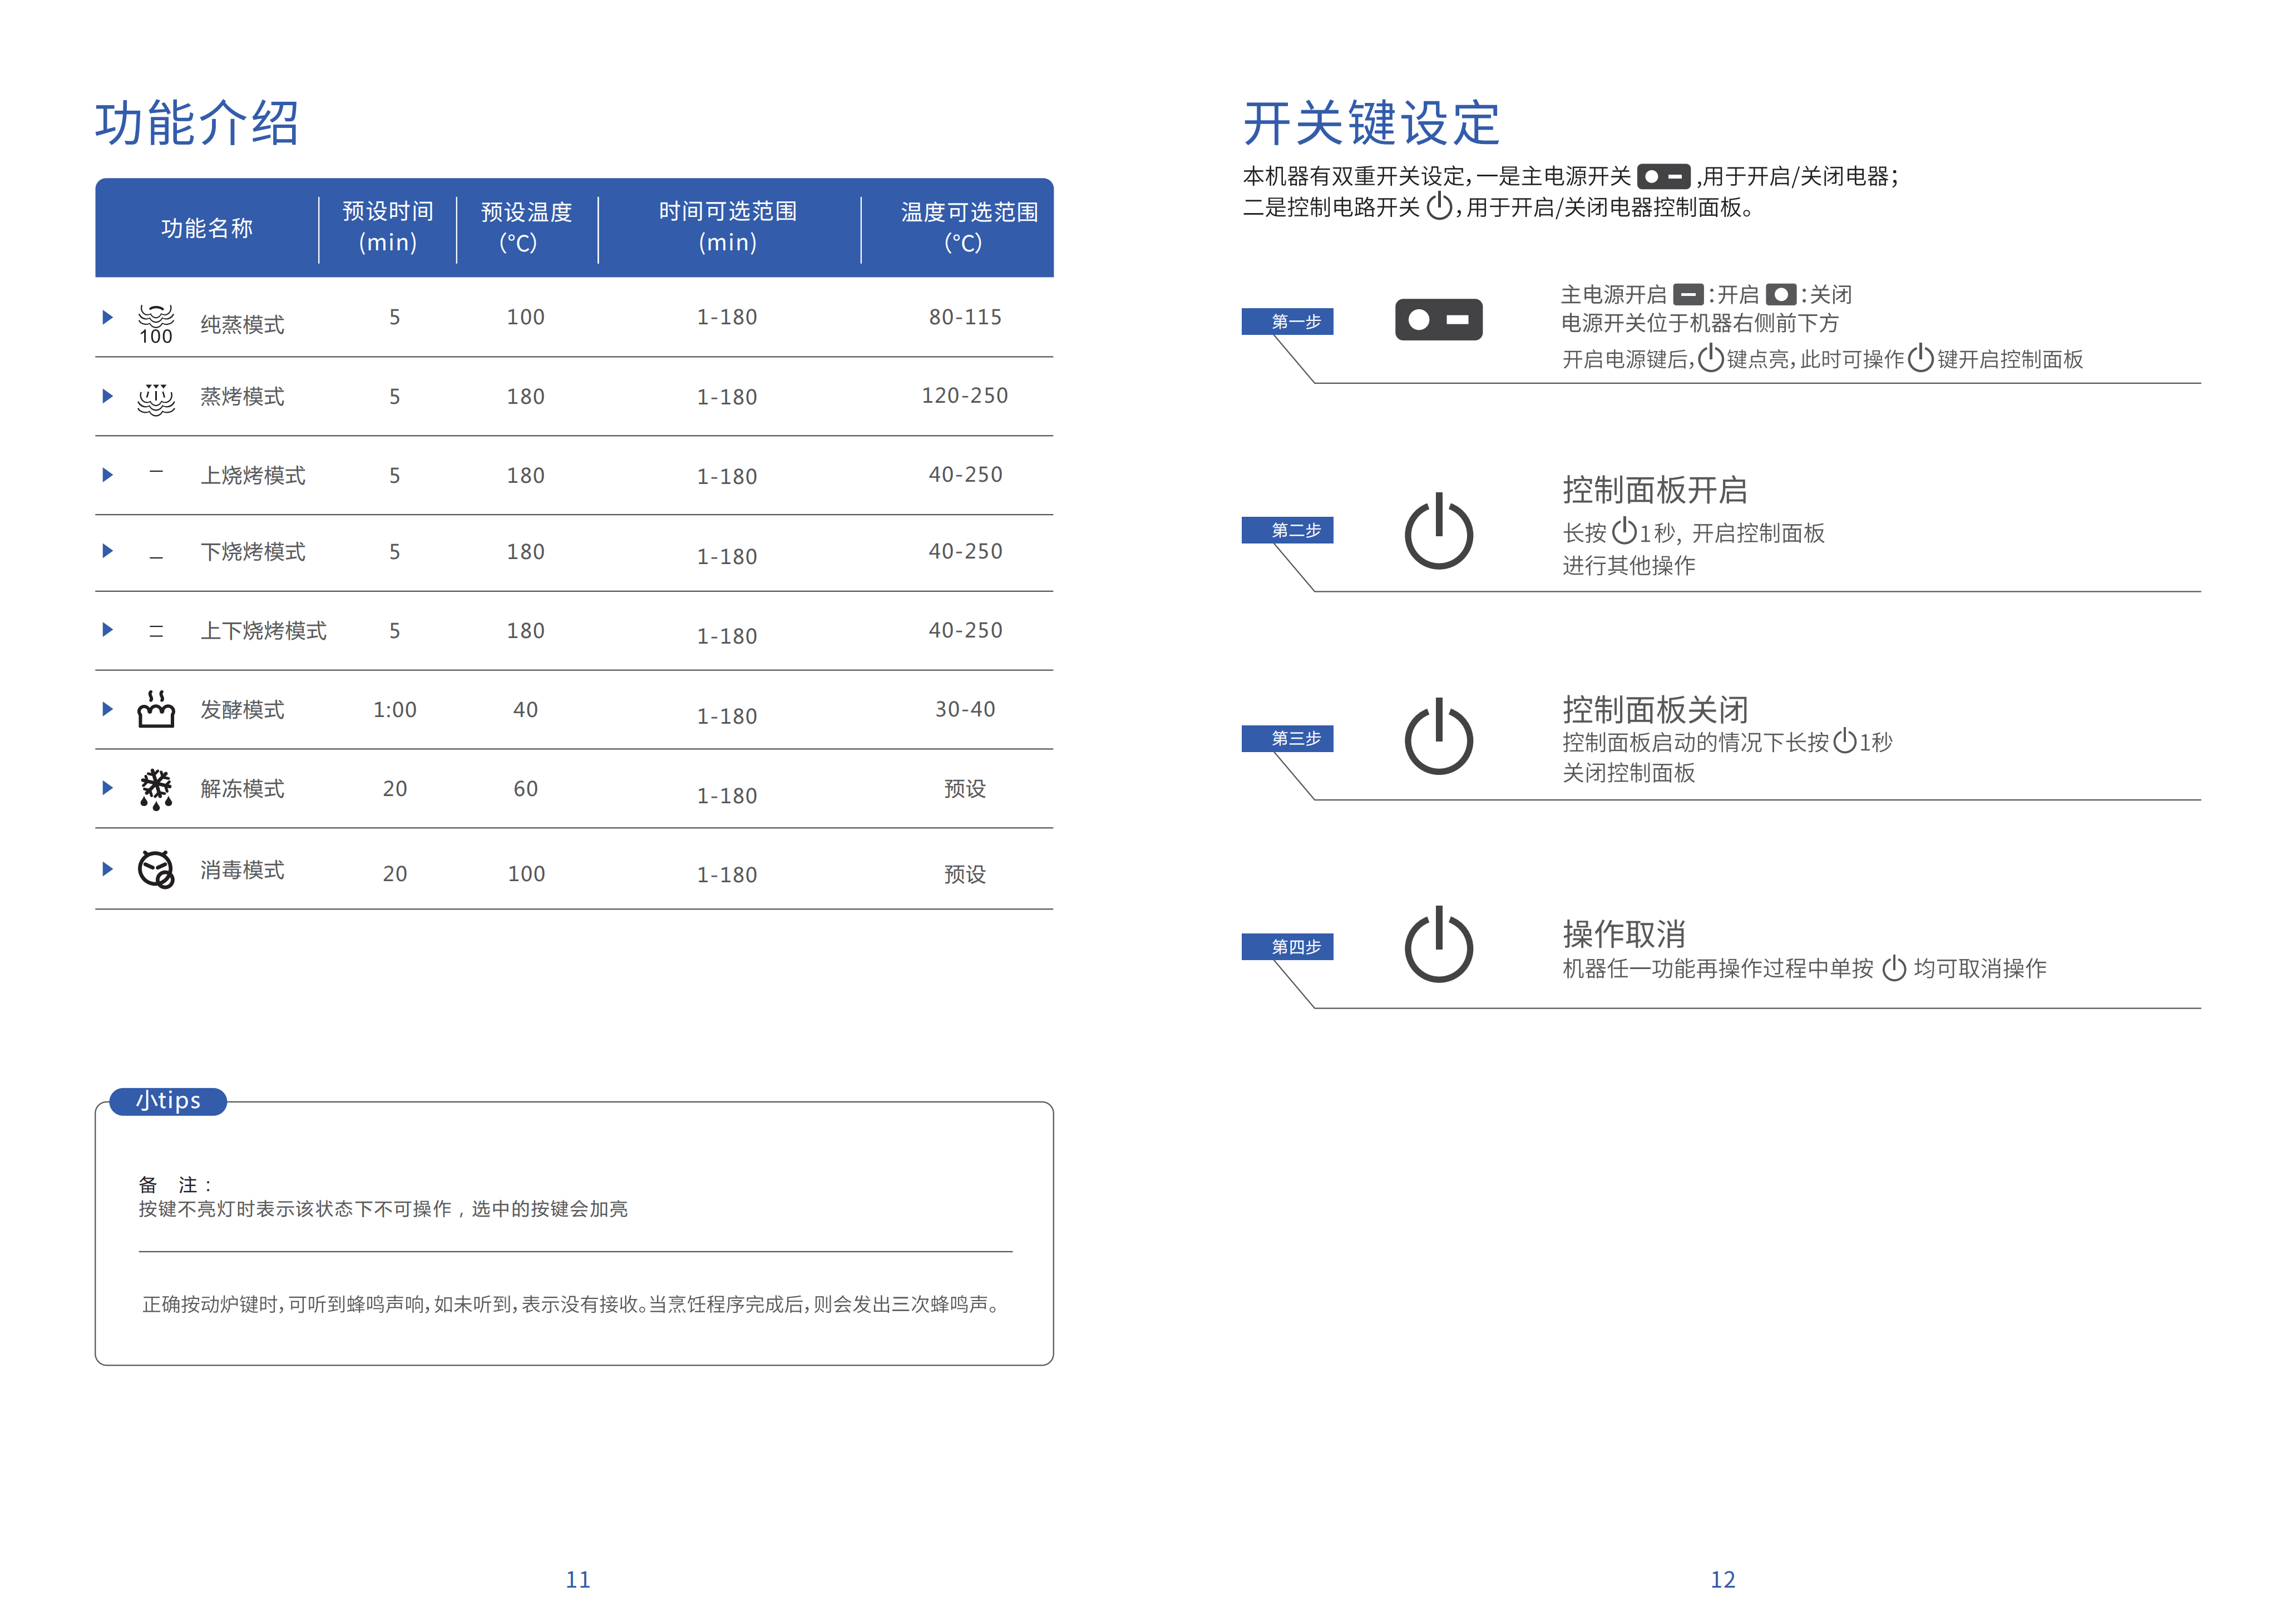Click the blue arrow beside 消毒模式 row
2296x1621 pixels.
[x=108, y=869]
